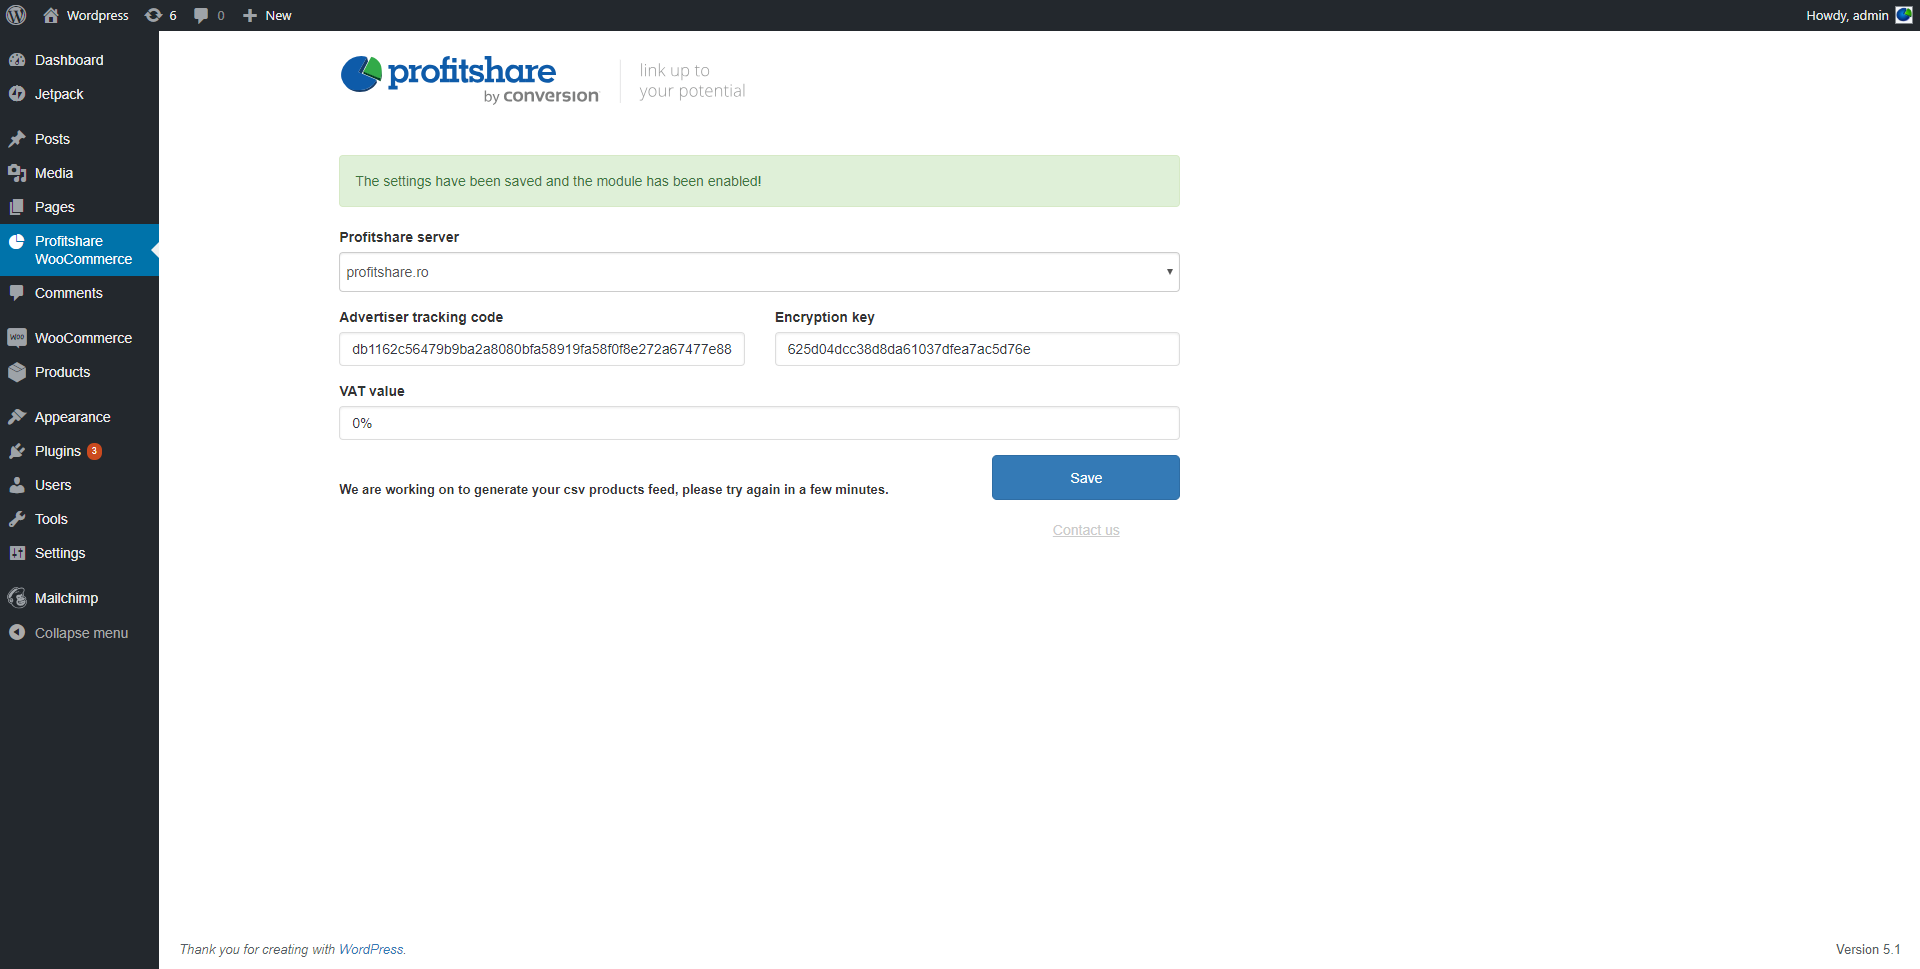Click the Users person icon
Image resolution: width=1920 pixels, height=969 pixels.
[x=17, y=485]
